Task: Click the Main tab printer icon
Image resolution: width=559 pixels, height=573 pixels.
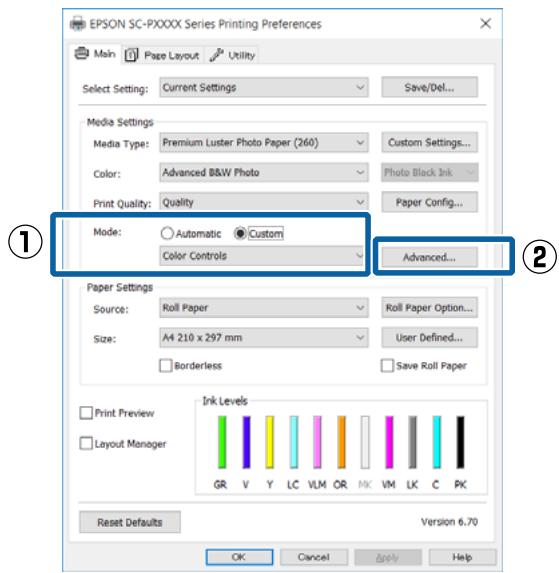Action: (82, 53)
